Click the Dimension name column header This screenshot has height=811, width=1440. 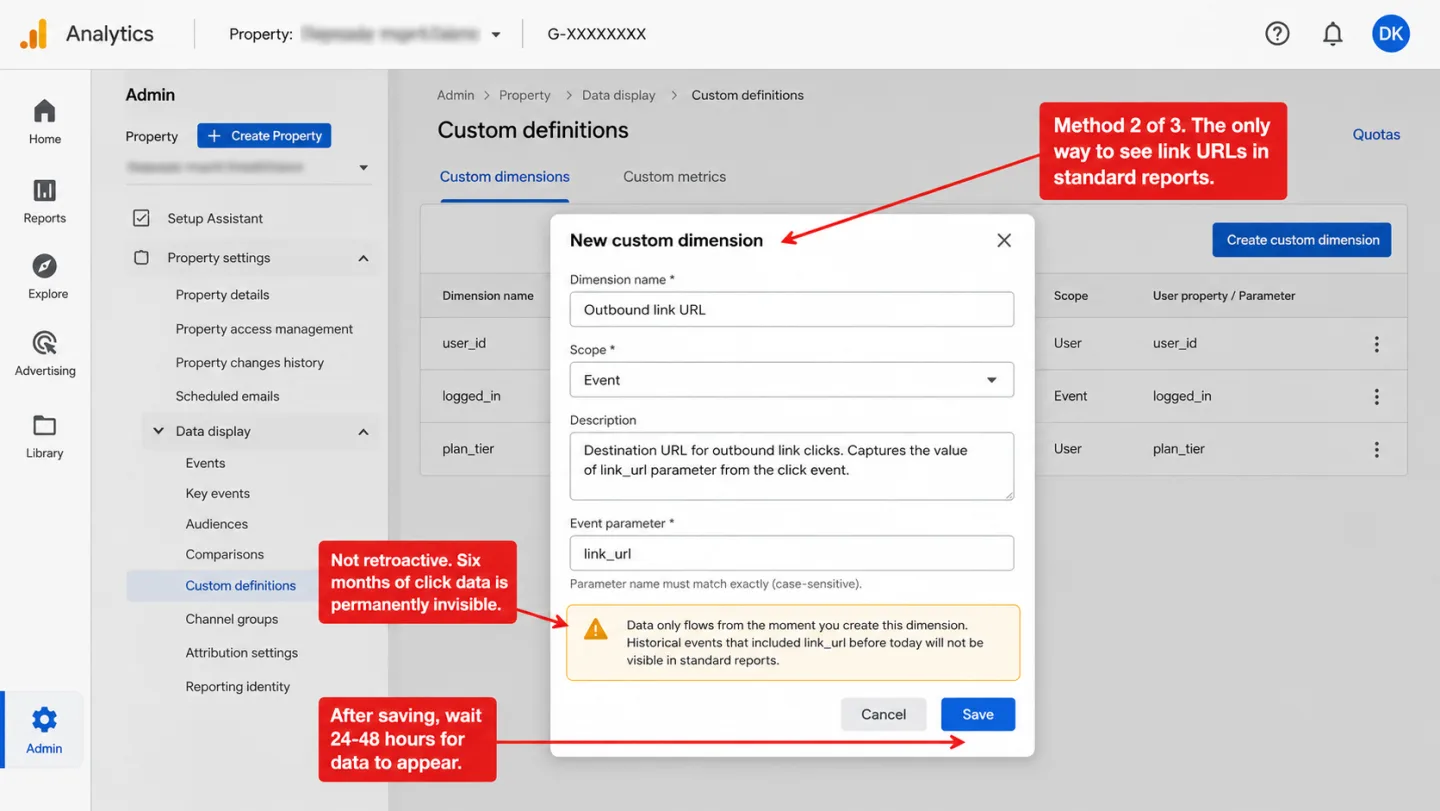487,296
